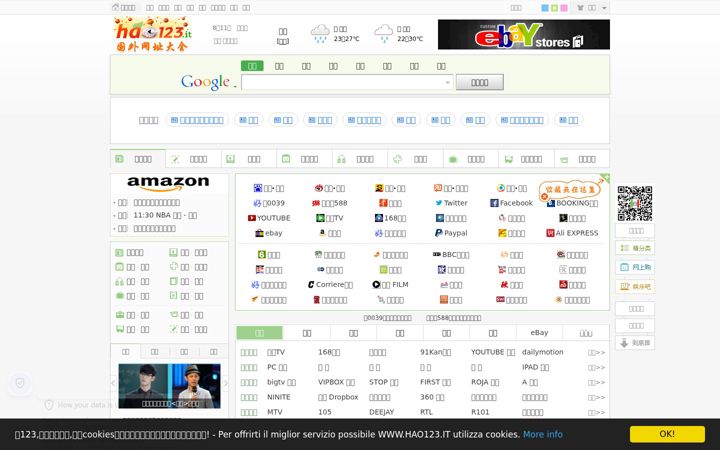
Task: Open the BBC shortcut
Action: [451, 255]
